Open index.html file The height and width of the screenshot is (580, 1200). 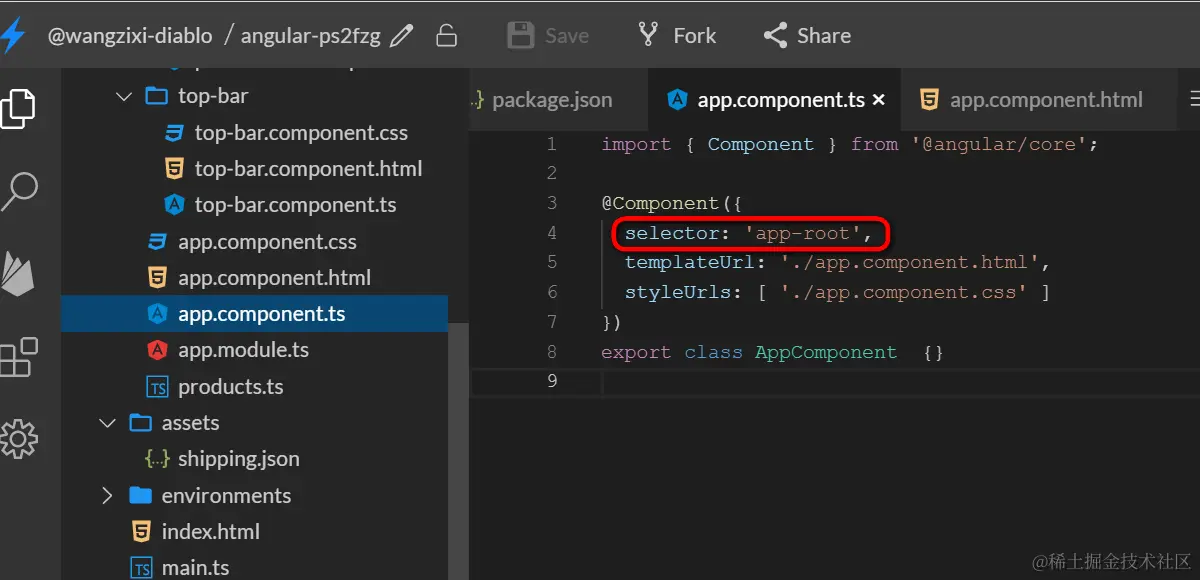tap(210, 532)
